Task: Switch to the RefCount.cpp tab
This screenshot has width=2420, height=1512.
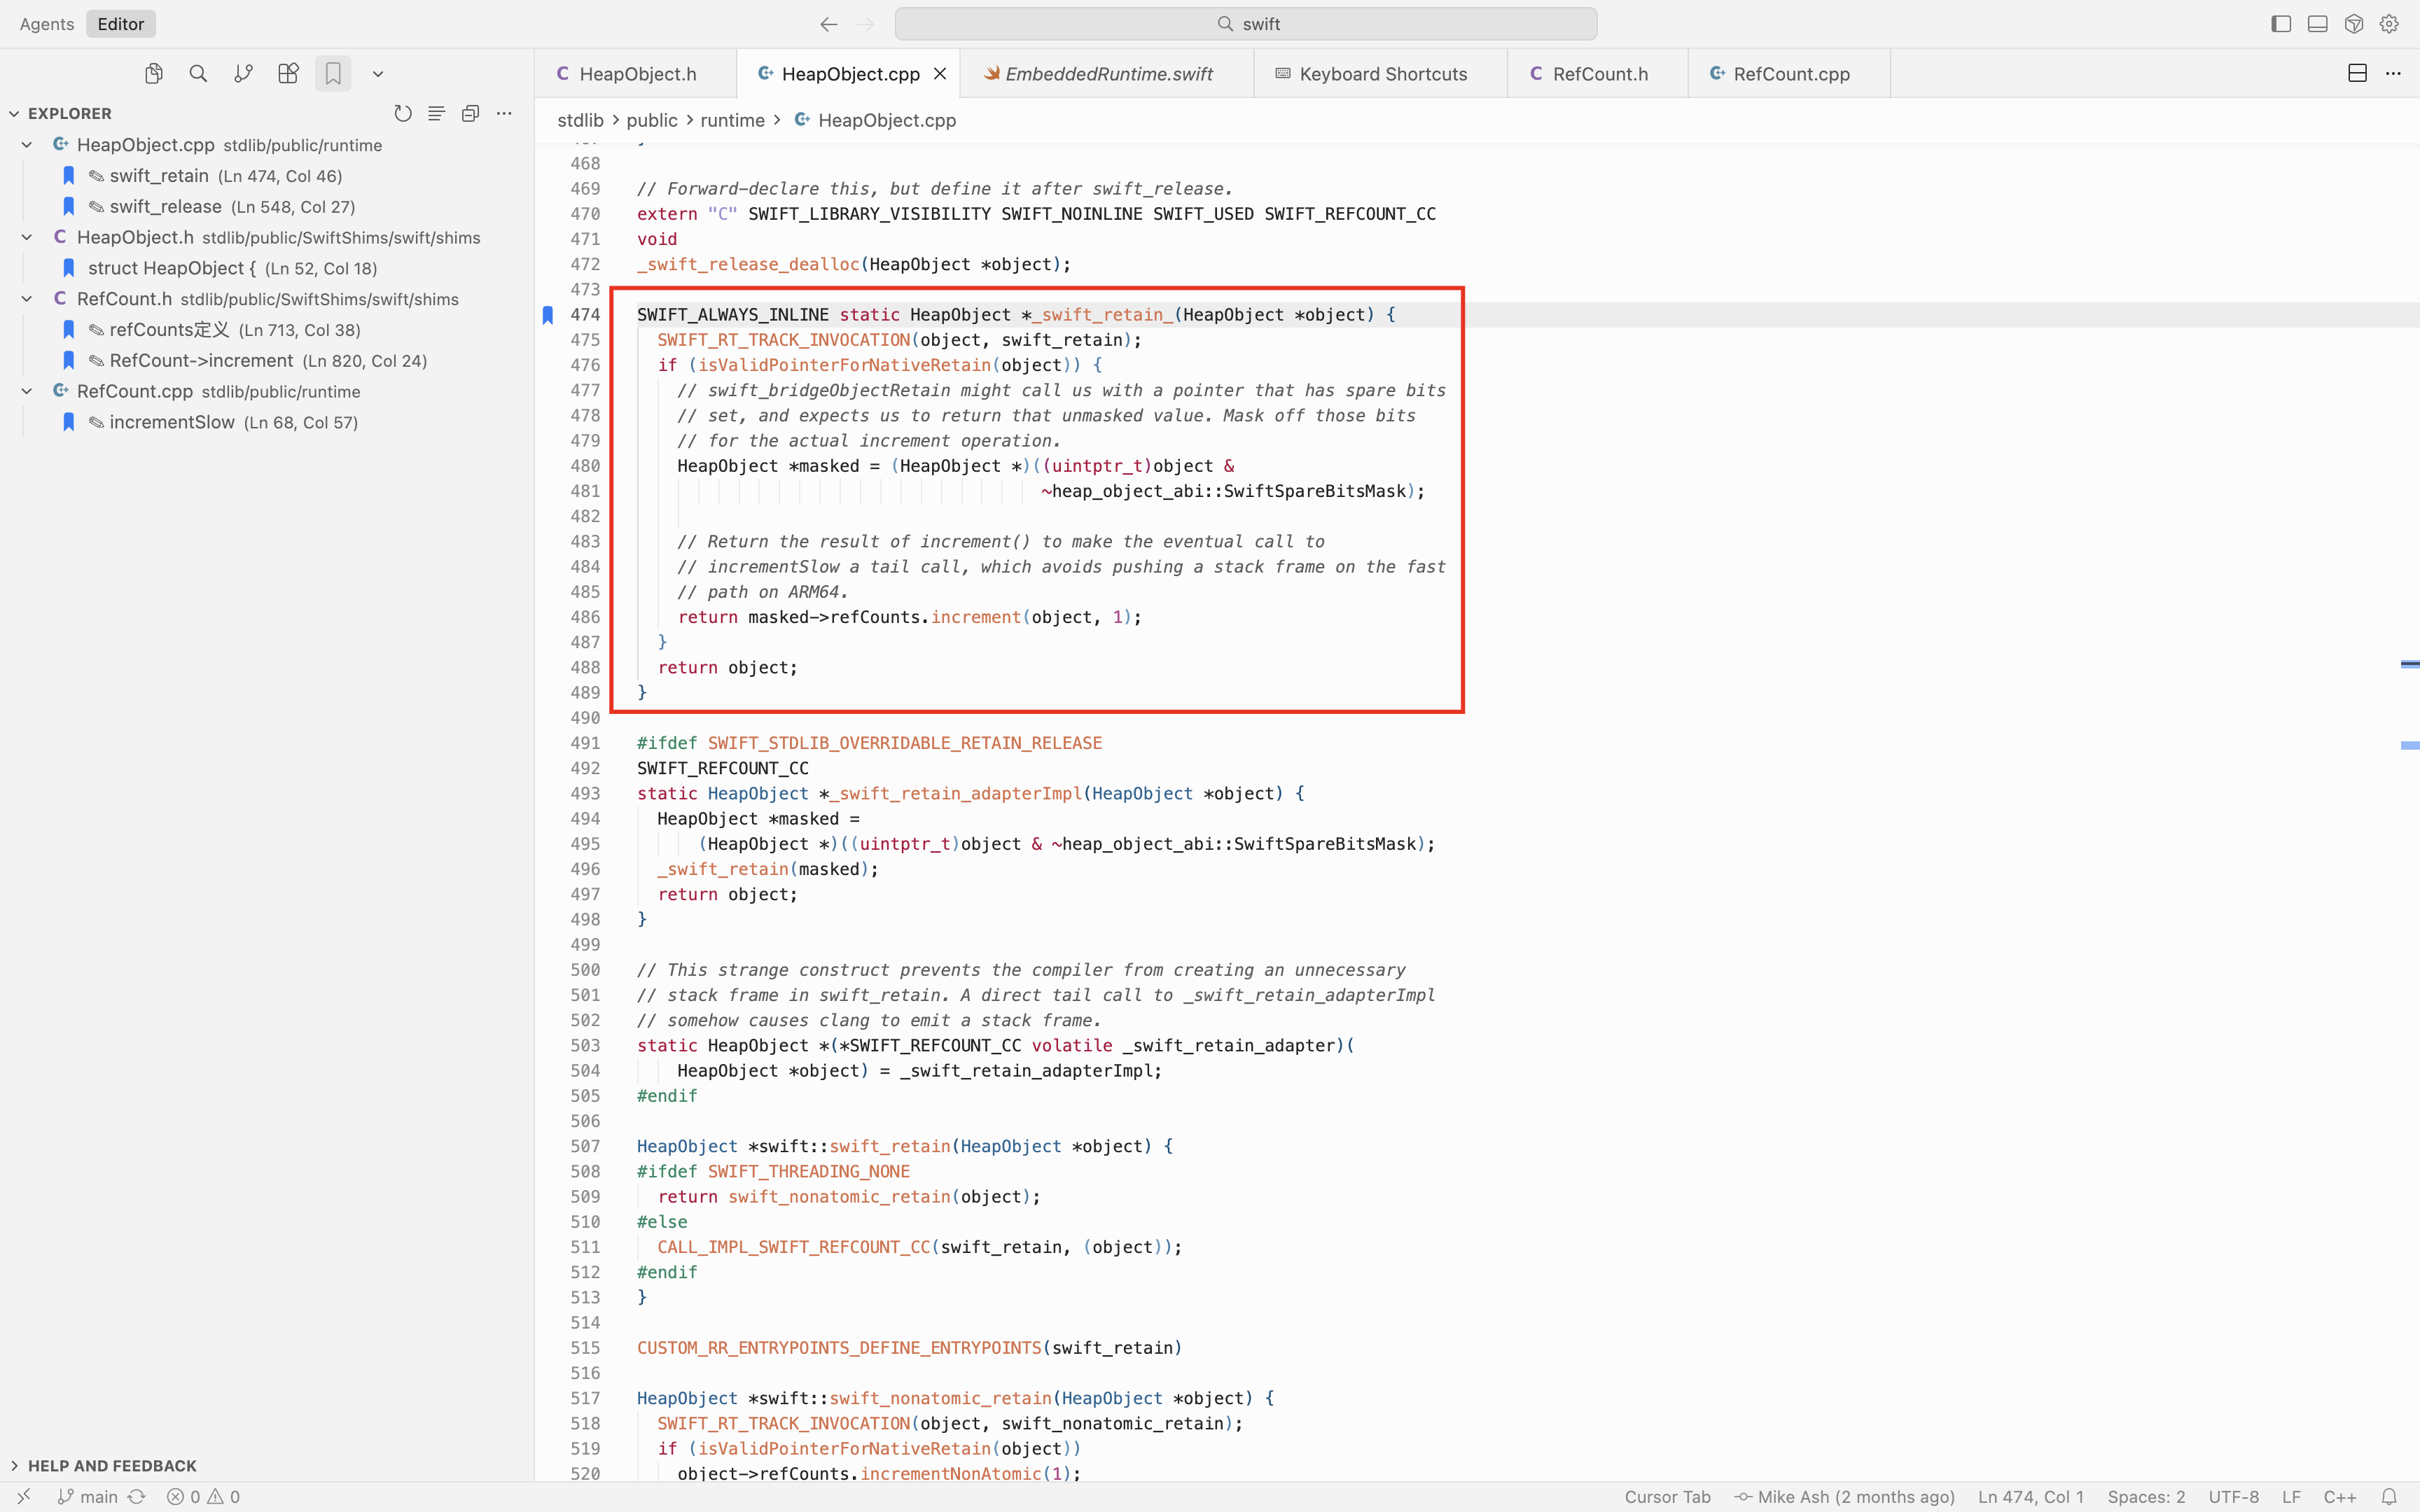Action: point(1790,74)
